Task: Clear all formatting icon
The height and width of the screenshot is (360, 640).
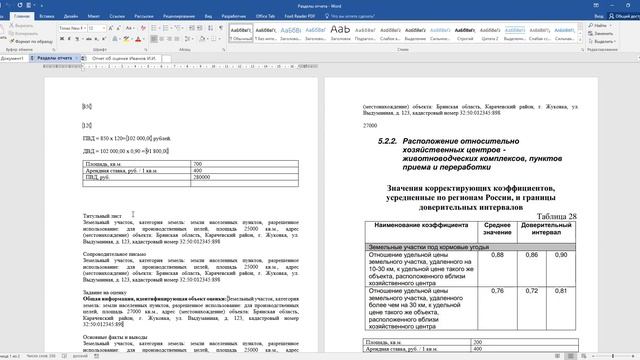Action: 143,28
